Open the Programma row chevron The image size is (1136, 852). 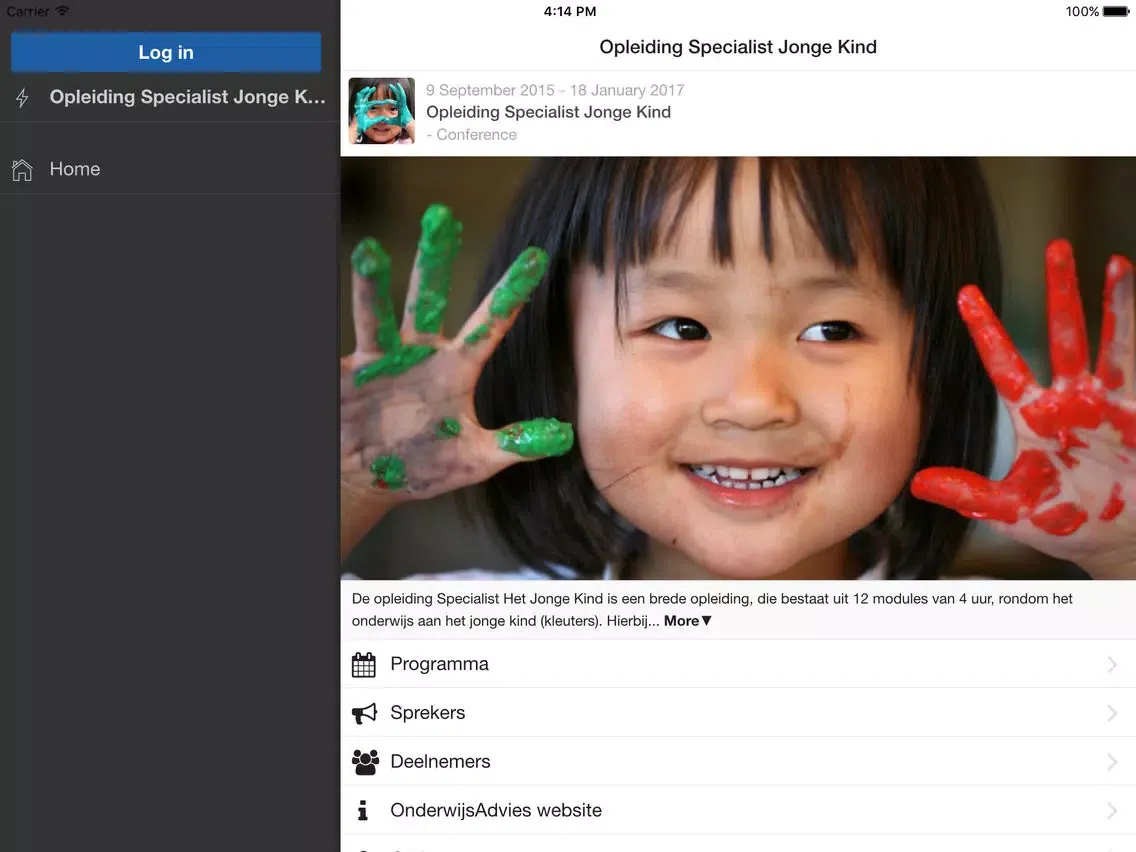(1111, 664)
